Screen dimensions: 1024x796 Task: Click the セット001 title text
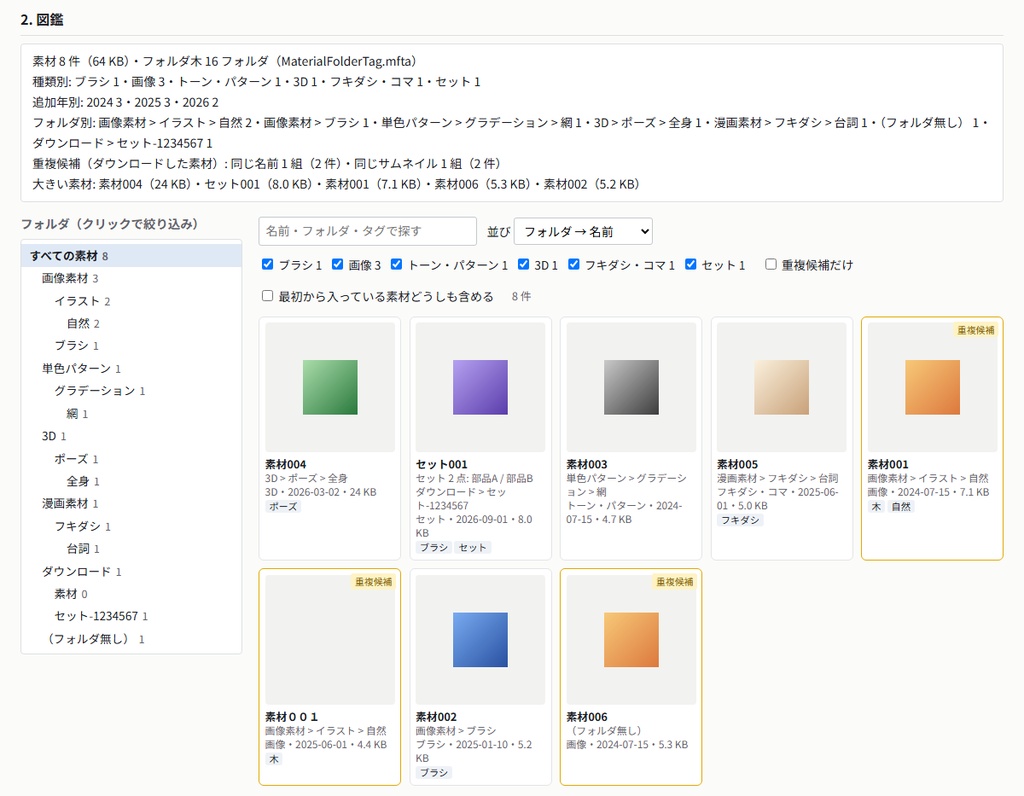(x=441, y=464)
